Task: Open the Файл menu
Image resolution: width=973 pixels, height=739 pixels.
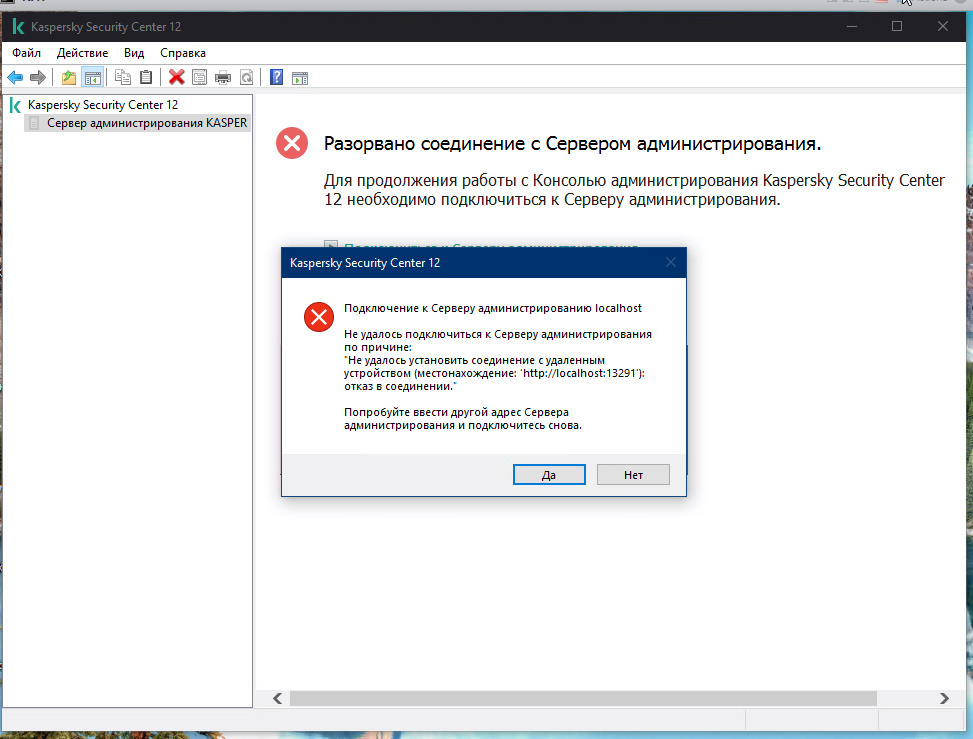Action: coord(27,53)
